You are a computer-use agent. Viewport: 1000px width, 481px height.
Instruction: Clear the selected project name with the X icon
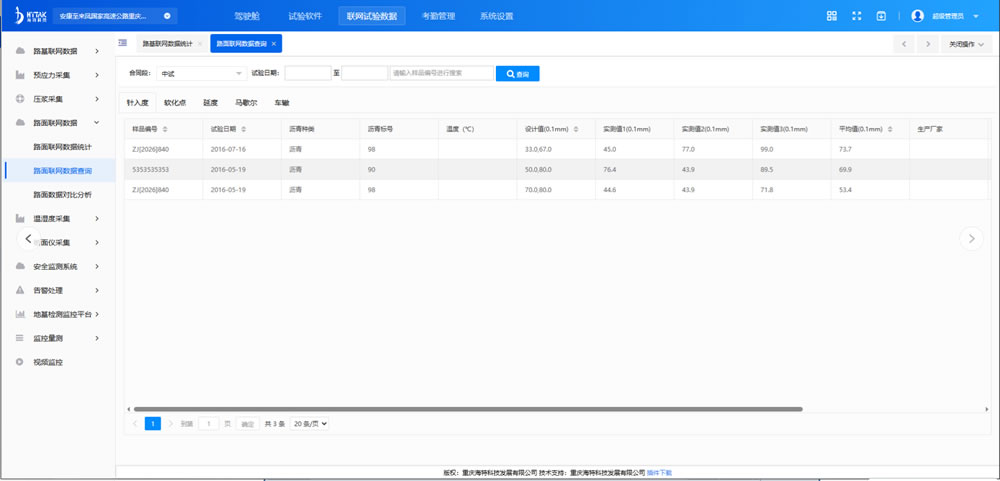point(166,16)
